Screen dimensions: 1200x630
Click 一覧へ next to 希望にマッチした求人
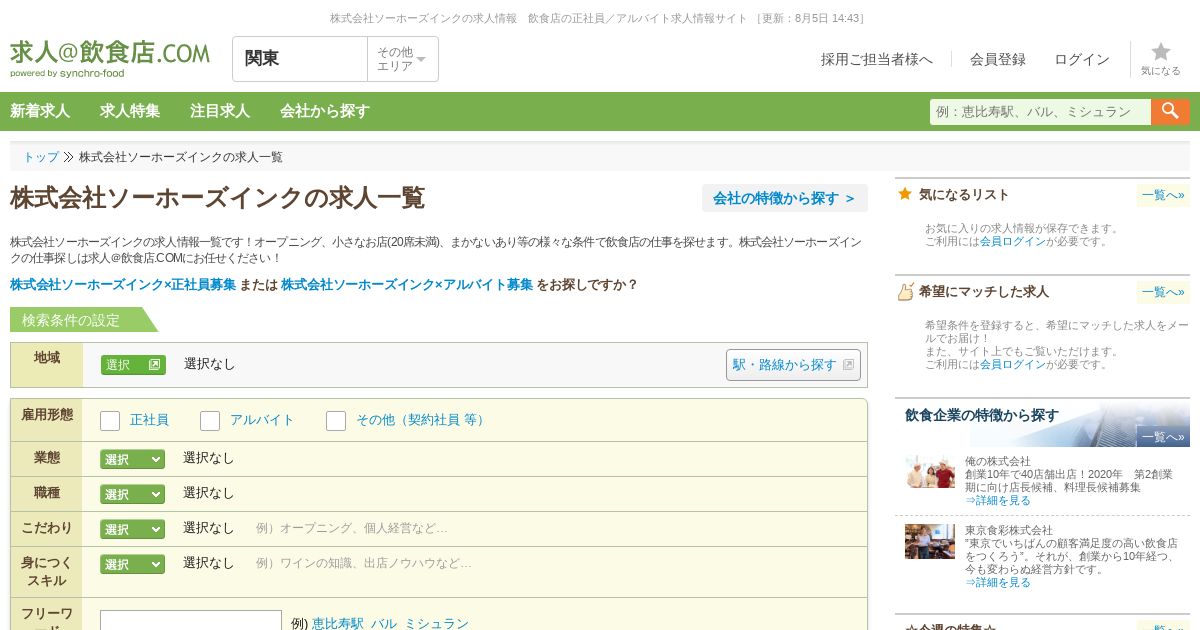point(1163,292)
